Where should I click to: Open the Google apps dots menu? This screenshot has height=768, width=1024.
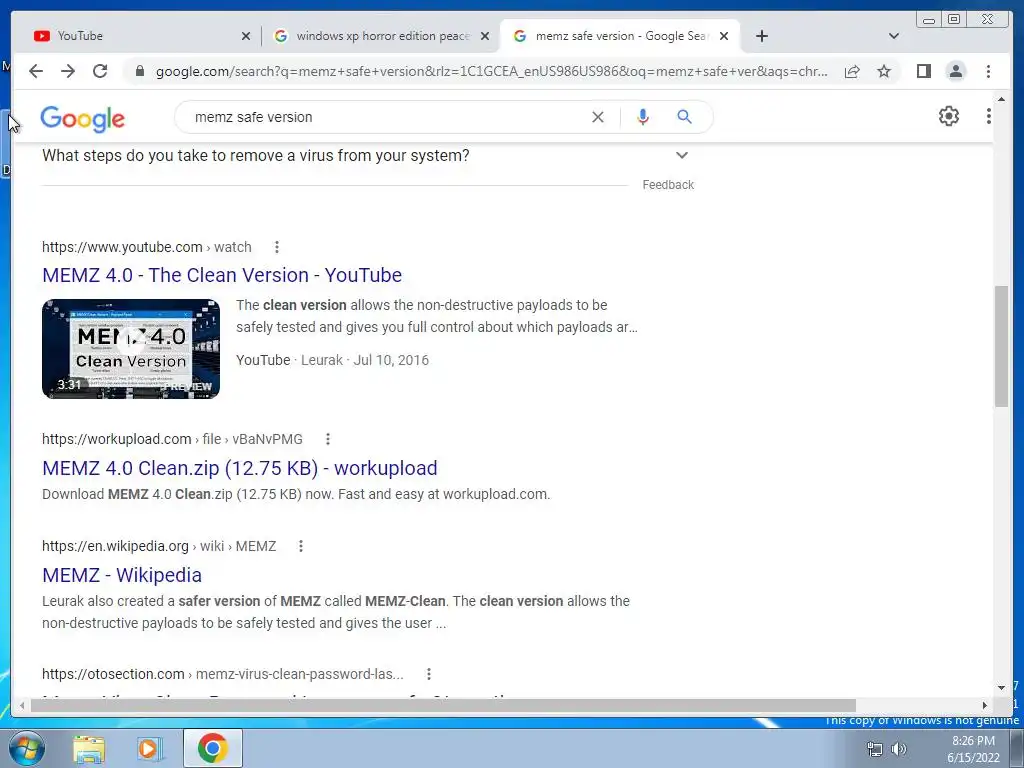(989, 116)
